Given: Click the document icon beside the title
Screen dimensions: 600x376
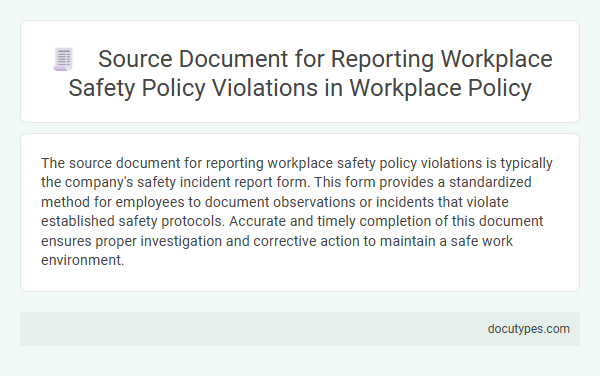Looking at the screenshot, I should (x=63, y=59).
